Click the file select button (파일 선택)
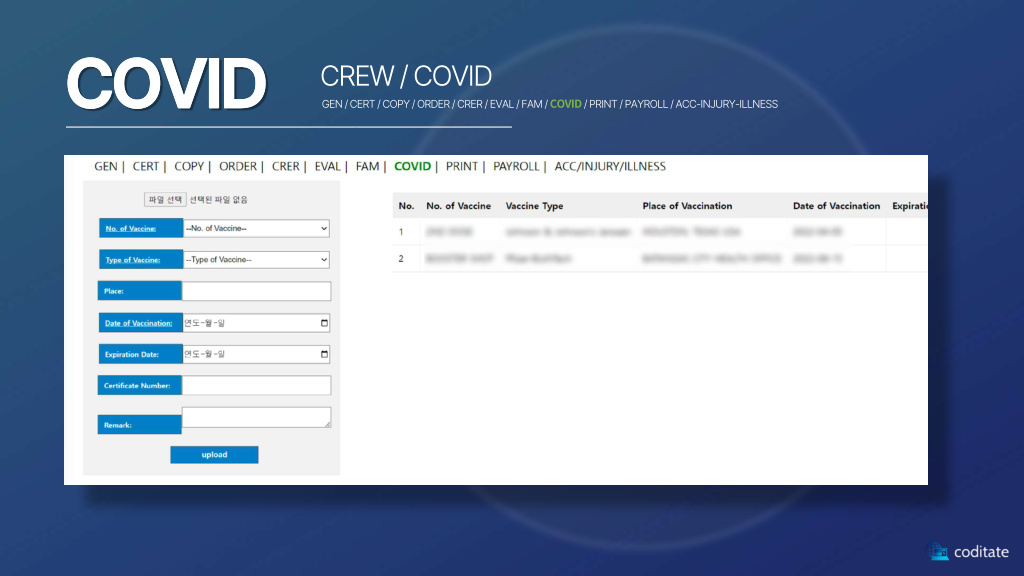The image size is (1024, 576). 165,200
